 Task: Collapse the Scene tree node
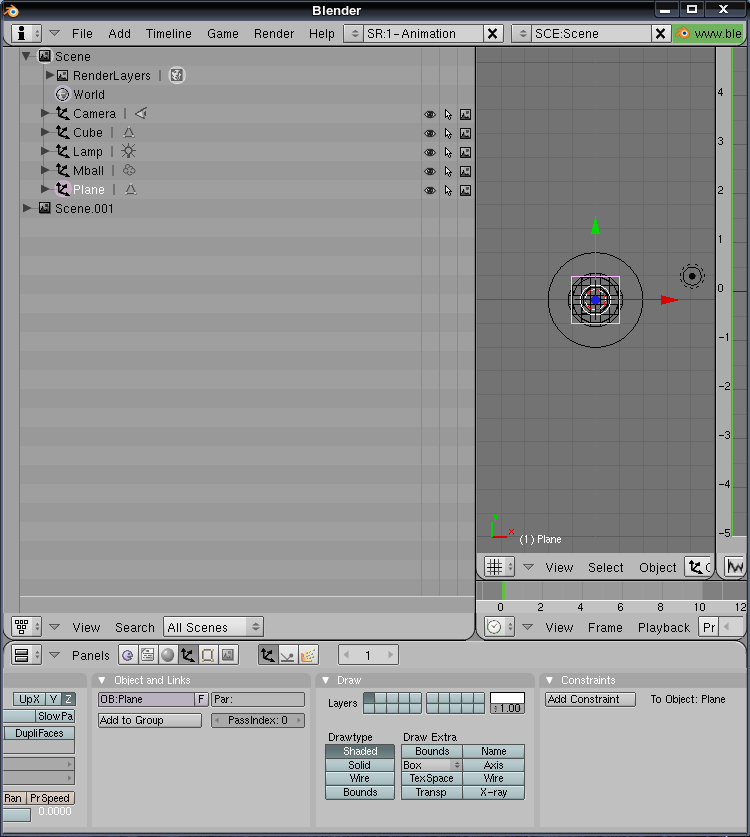coord(26,56)
